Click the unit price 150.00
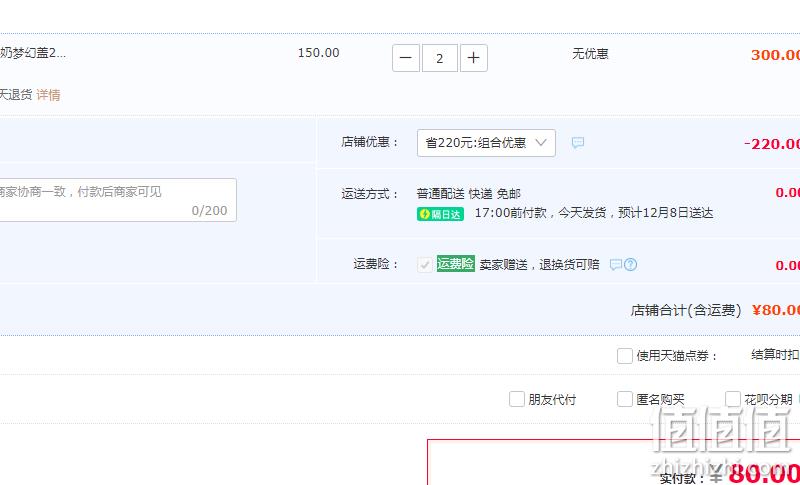The image size is (800, 485). tap(318, 53)
